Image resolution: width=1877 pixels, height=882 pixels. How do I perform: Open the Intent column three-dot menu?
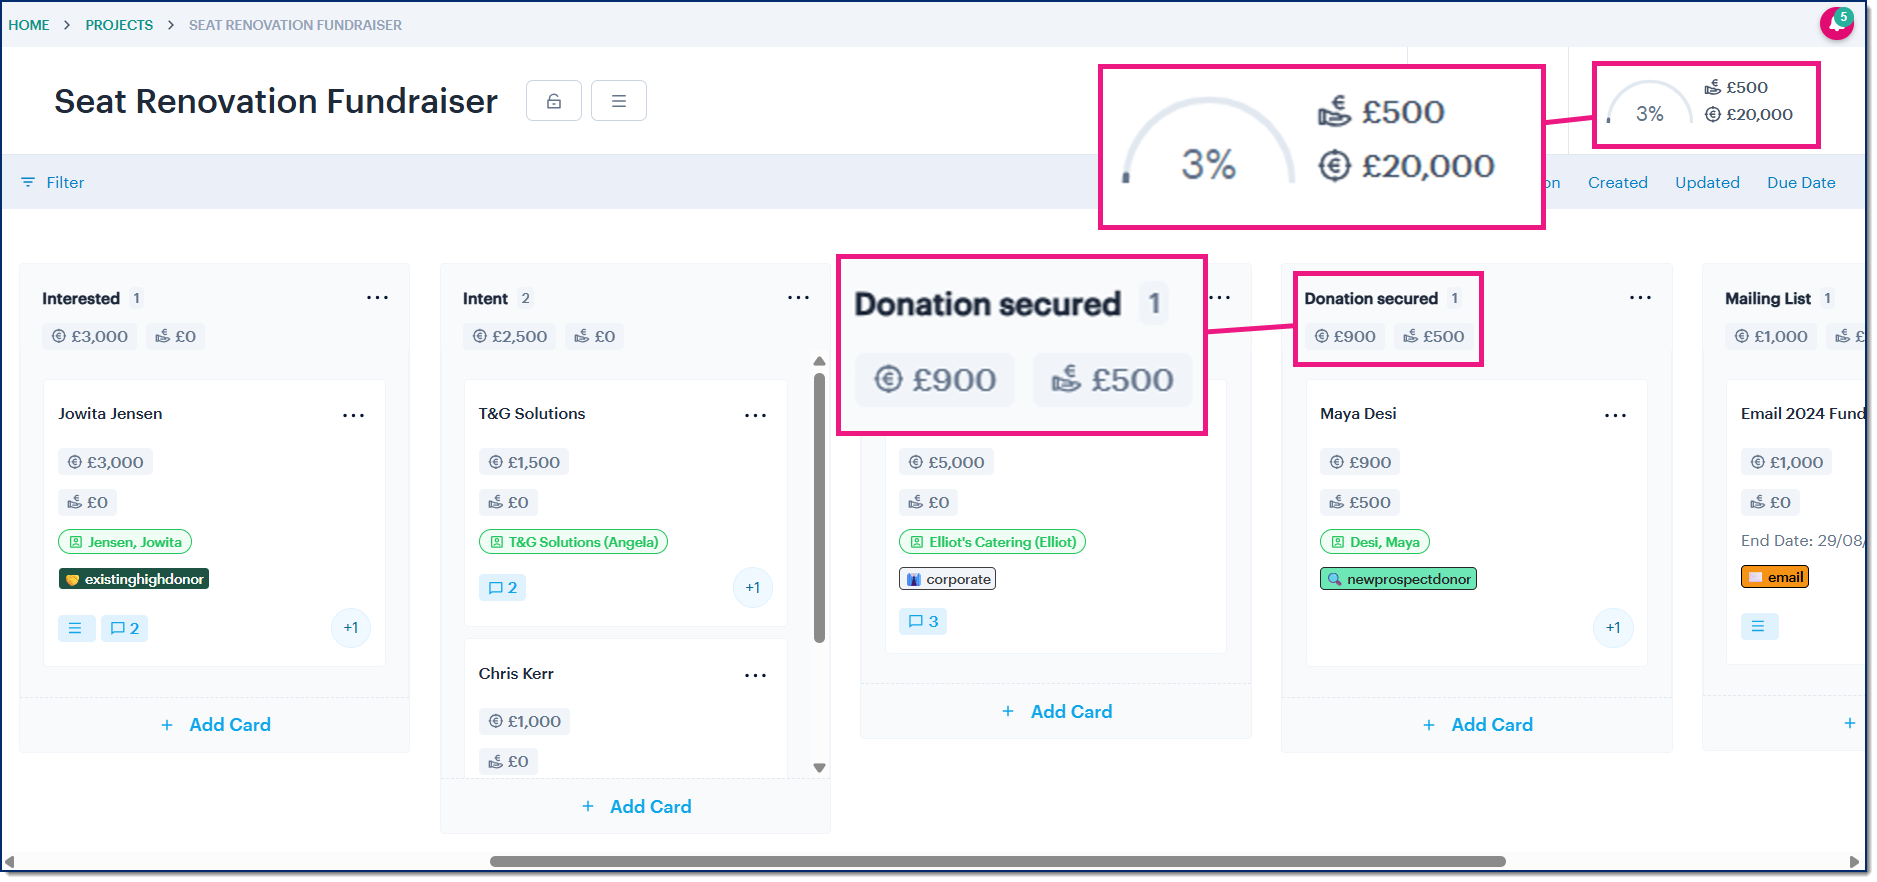pos(798,298)
